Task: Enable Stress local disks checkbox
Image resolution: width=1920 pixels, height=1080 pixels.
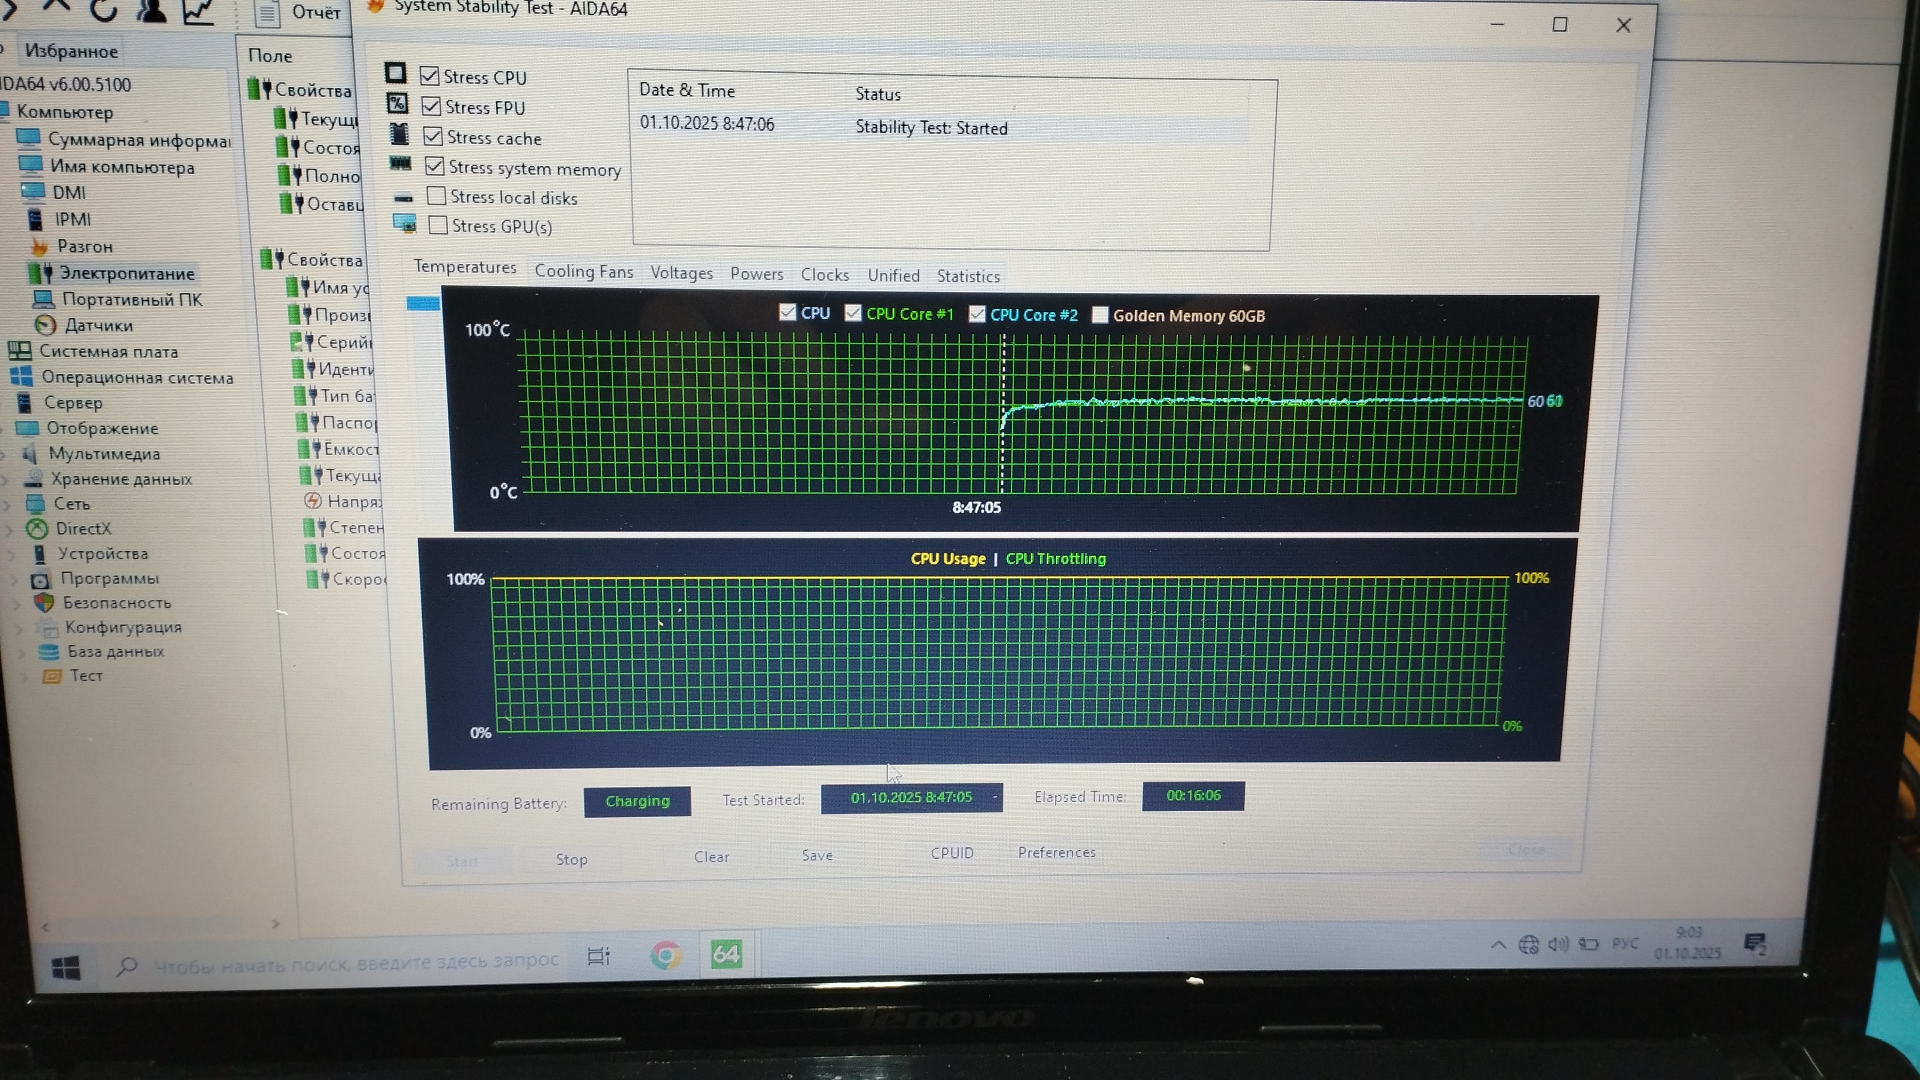Action: (x=437, y=196)
